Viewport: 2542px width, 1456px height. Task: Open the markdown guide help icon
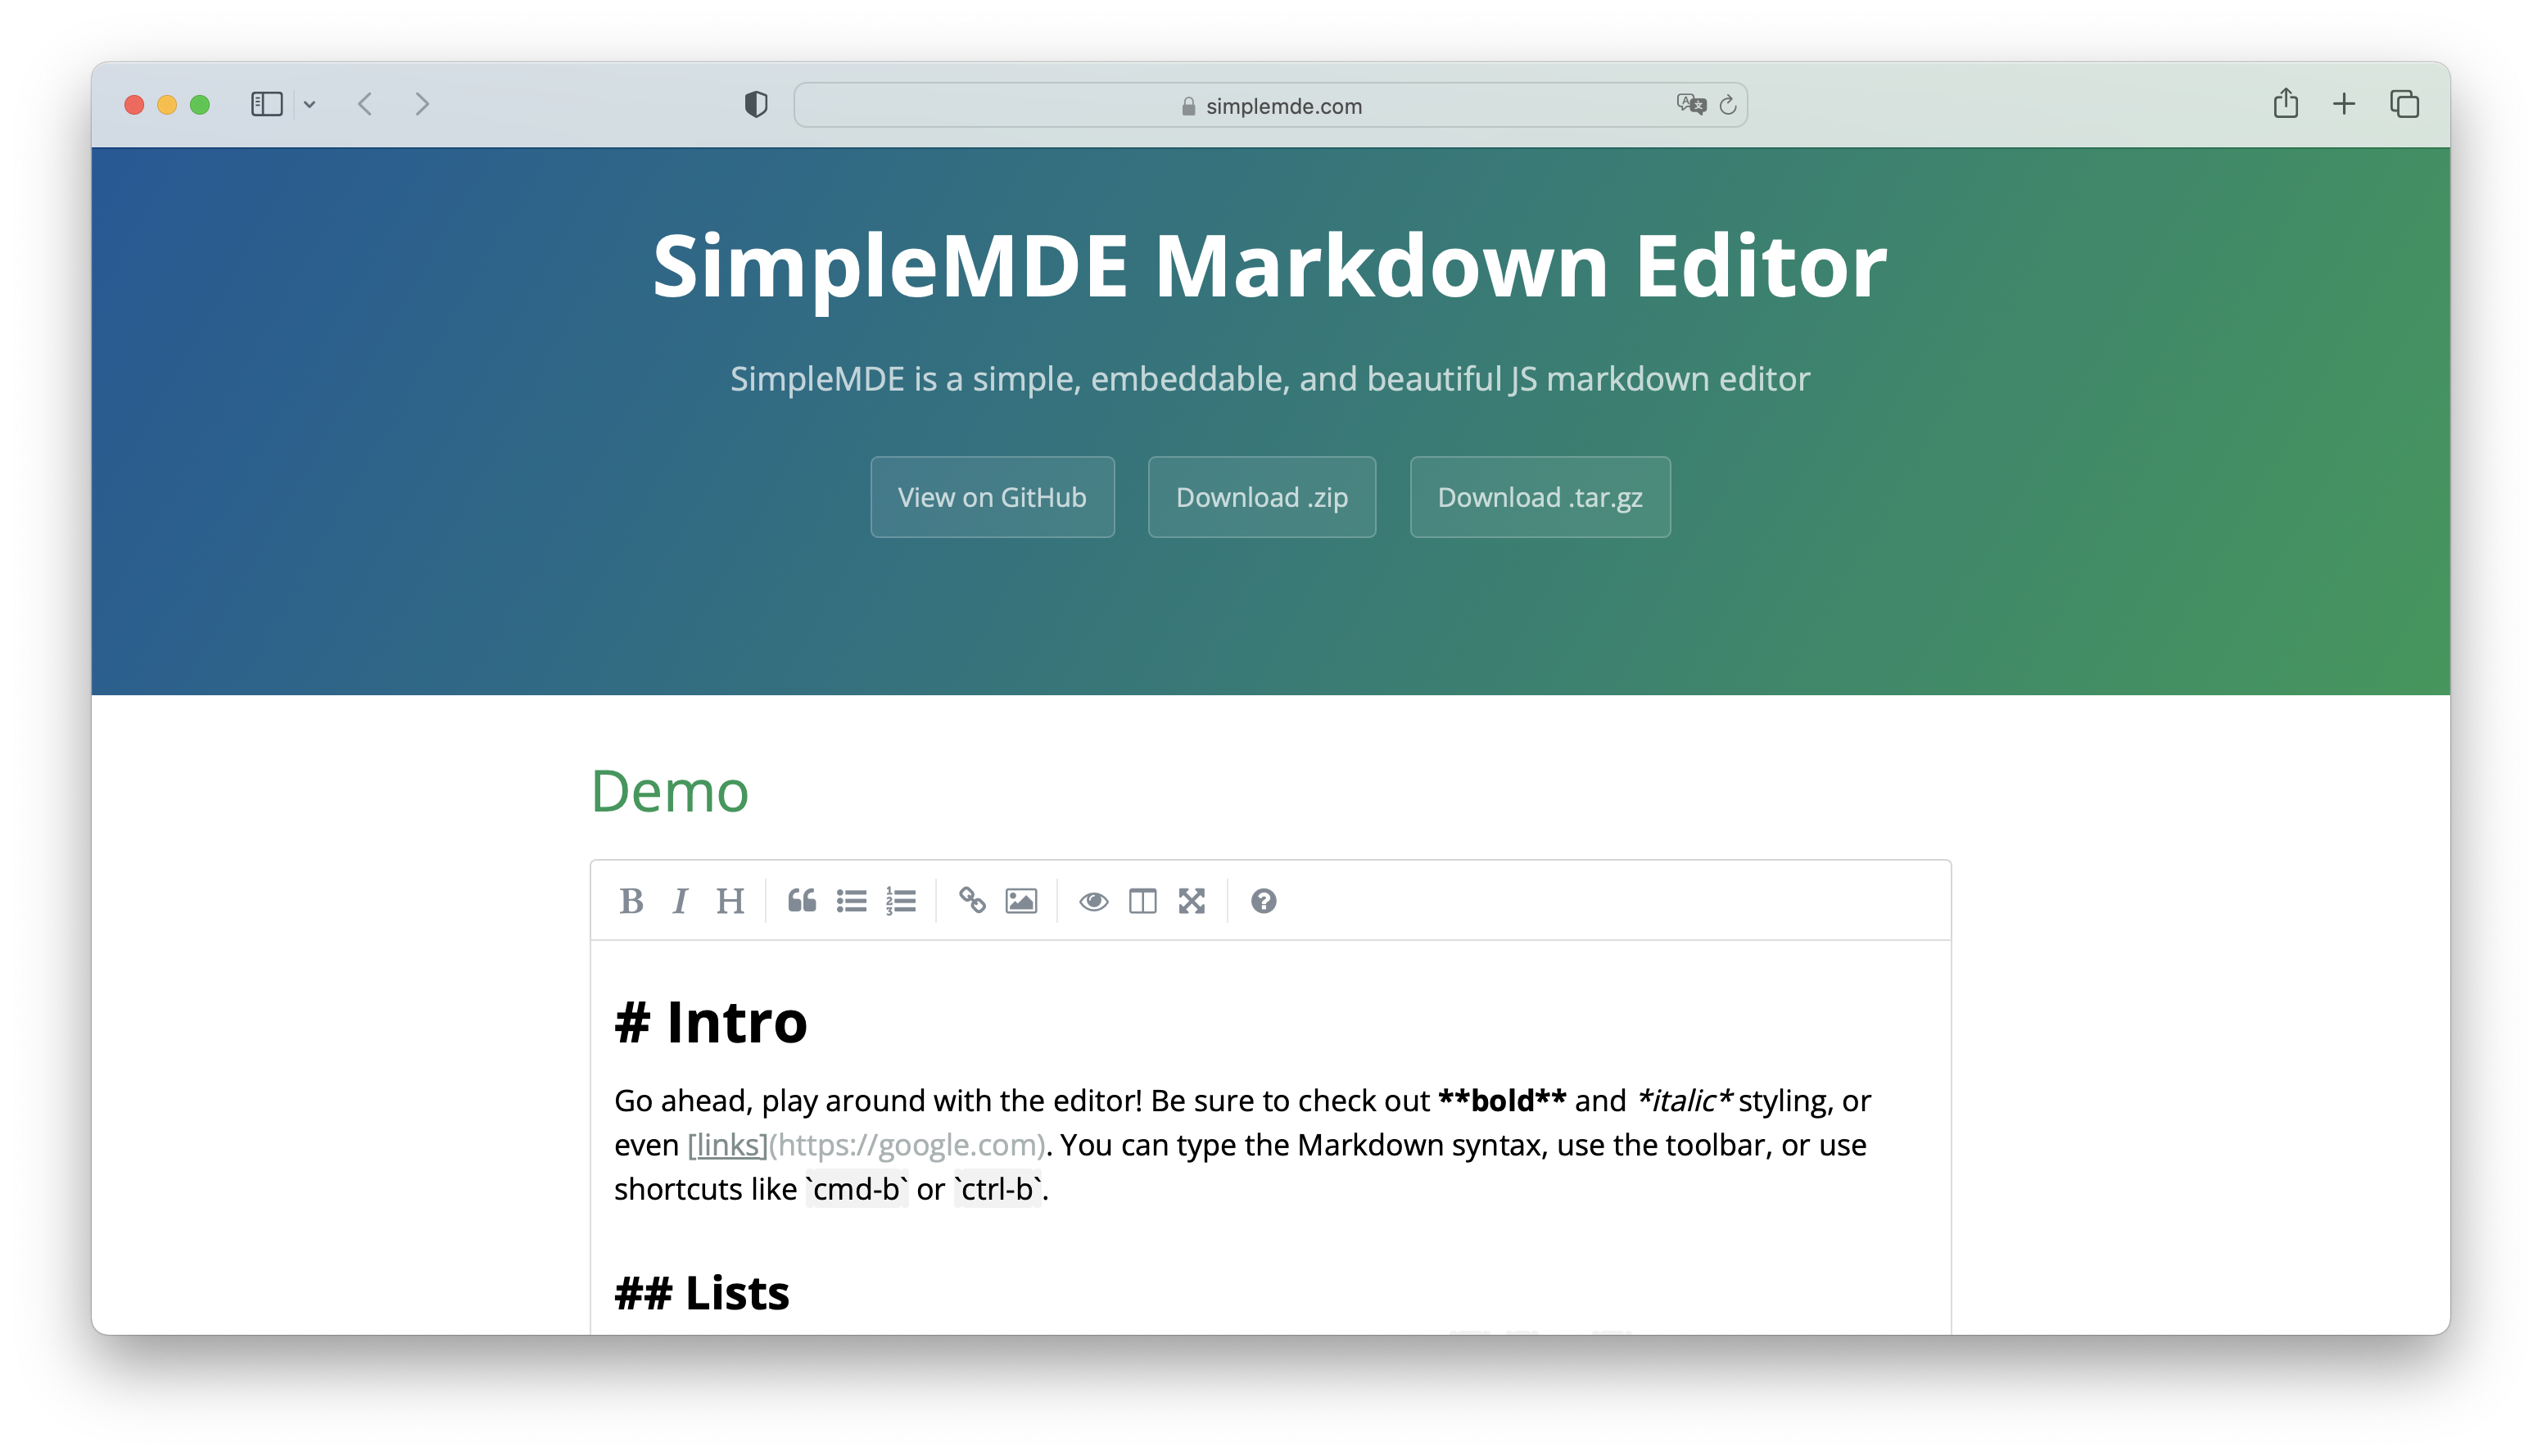tap(1263, 901)
